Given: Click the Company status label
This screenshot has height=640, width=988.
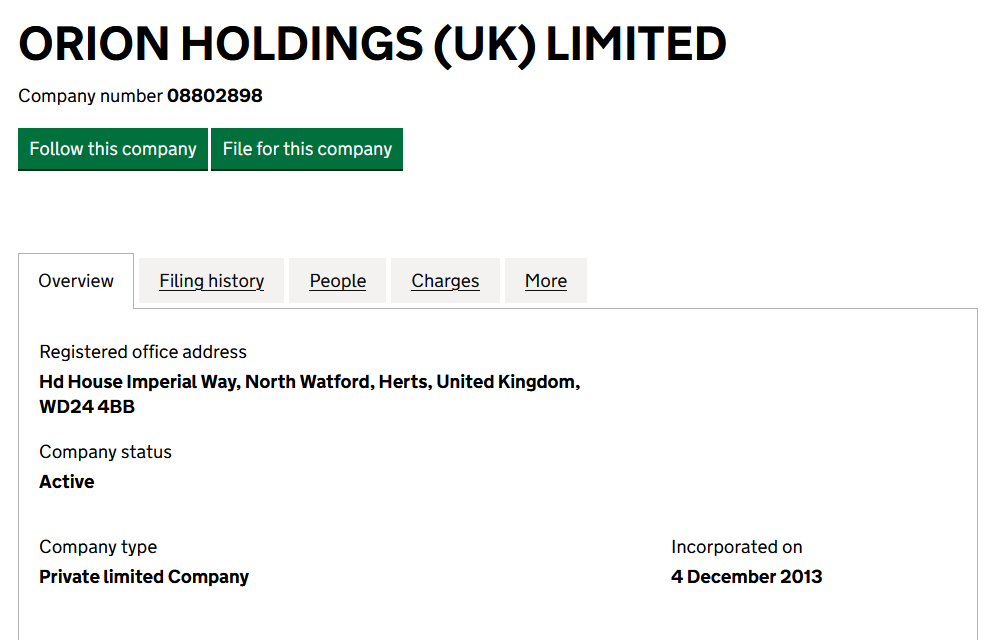Looking at the screenshot, I should 105,452.
